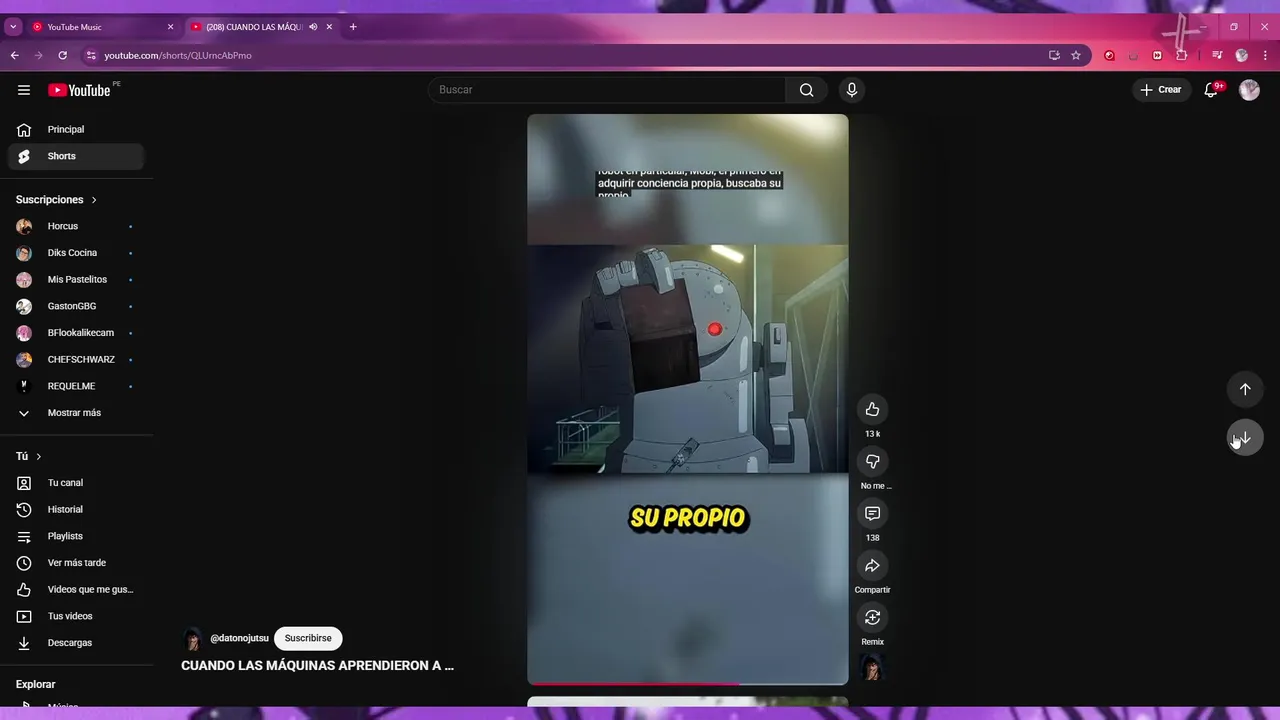The width and height of the screenshot is (1280, 720).
Task: Dislike the short with thumbs down
Action: [872, 461]
